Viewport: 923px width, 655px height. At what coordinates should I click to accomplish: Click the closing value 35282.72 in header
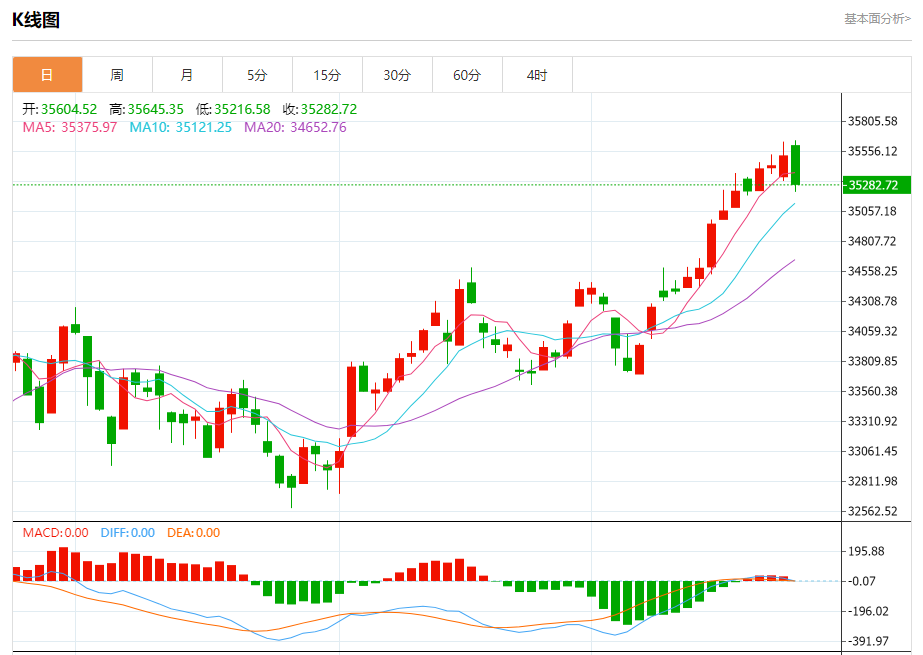click(328, 109)
